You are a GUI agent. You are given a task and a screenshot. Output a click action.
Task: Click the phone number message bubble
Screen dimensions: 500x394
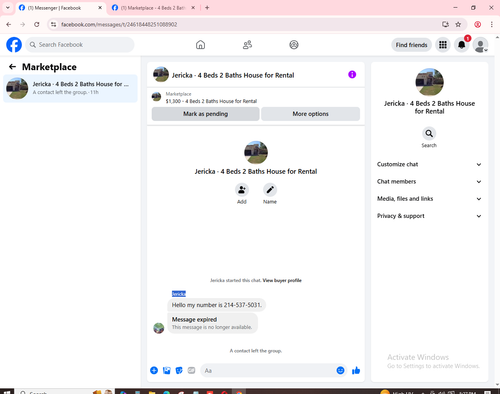[x=217, y=305]
